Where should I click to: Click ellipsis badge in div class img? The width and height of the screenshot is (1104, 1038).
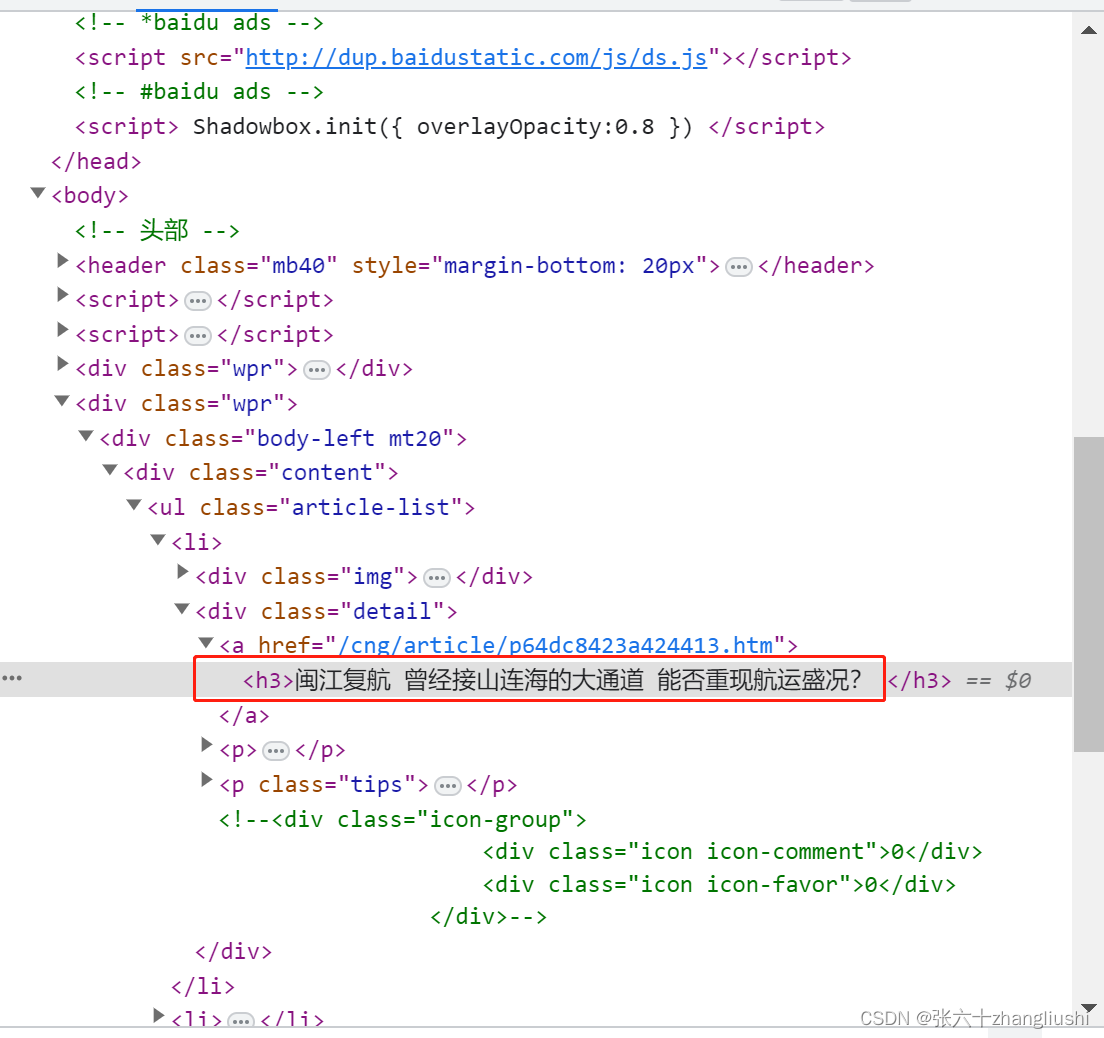(437, 579)
